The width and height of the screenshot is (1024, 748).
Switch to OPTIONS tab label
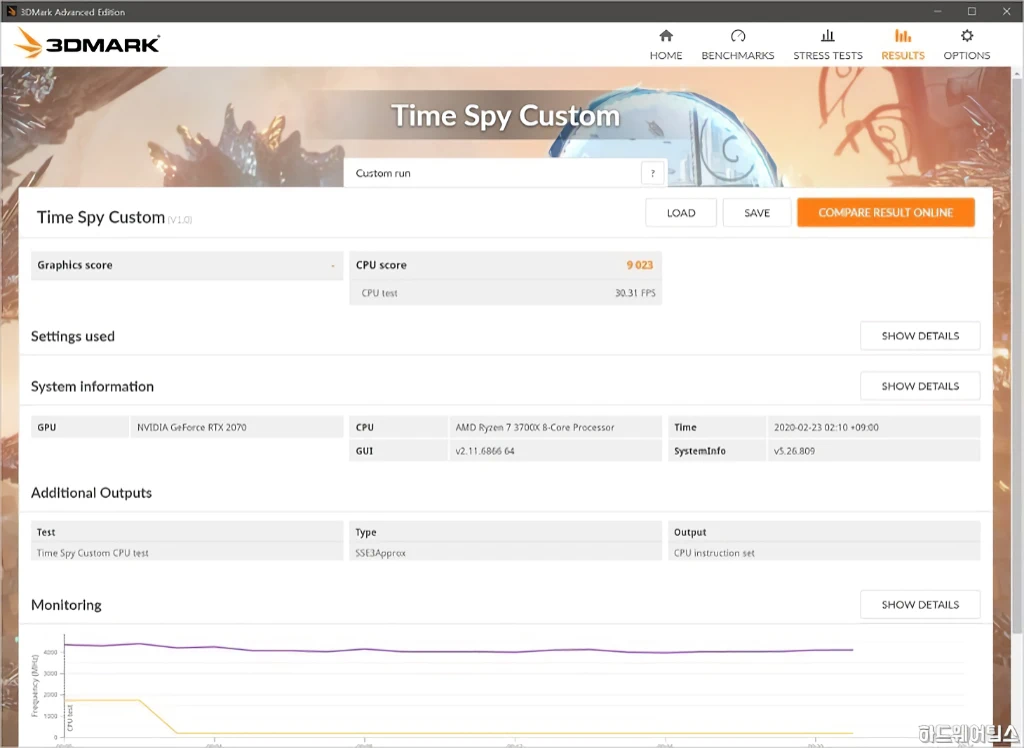tap(967, 56)
